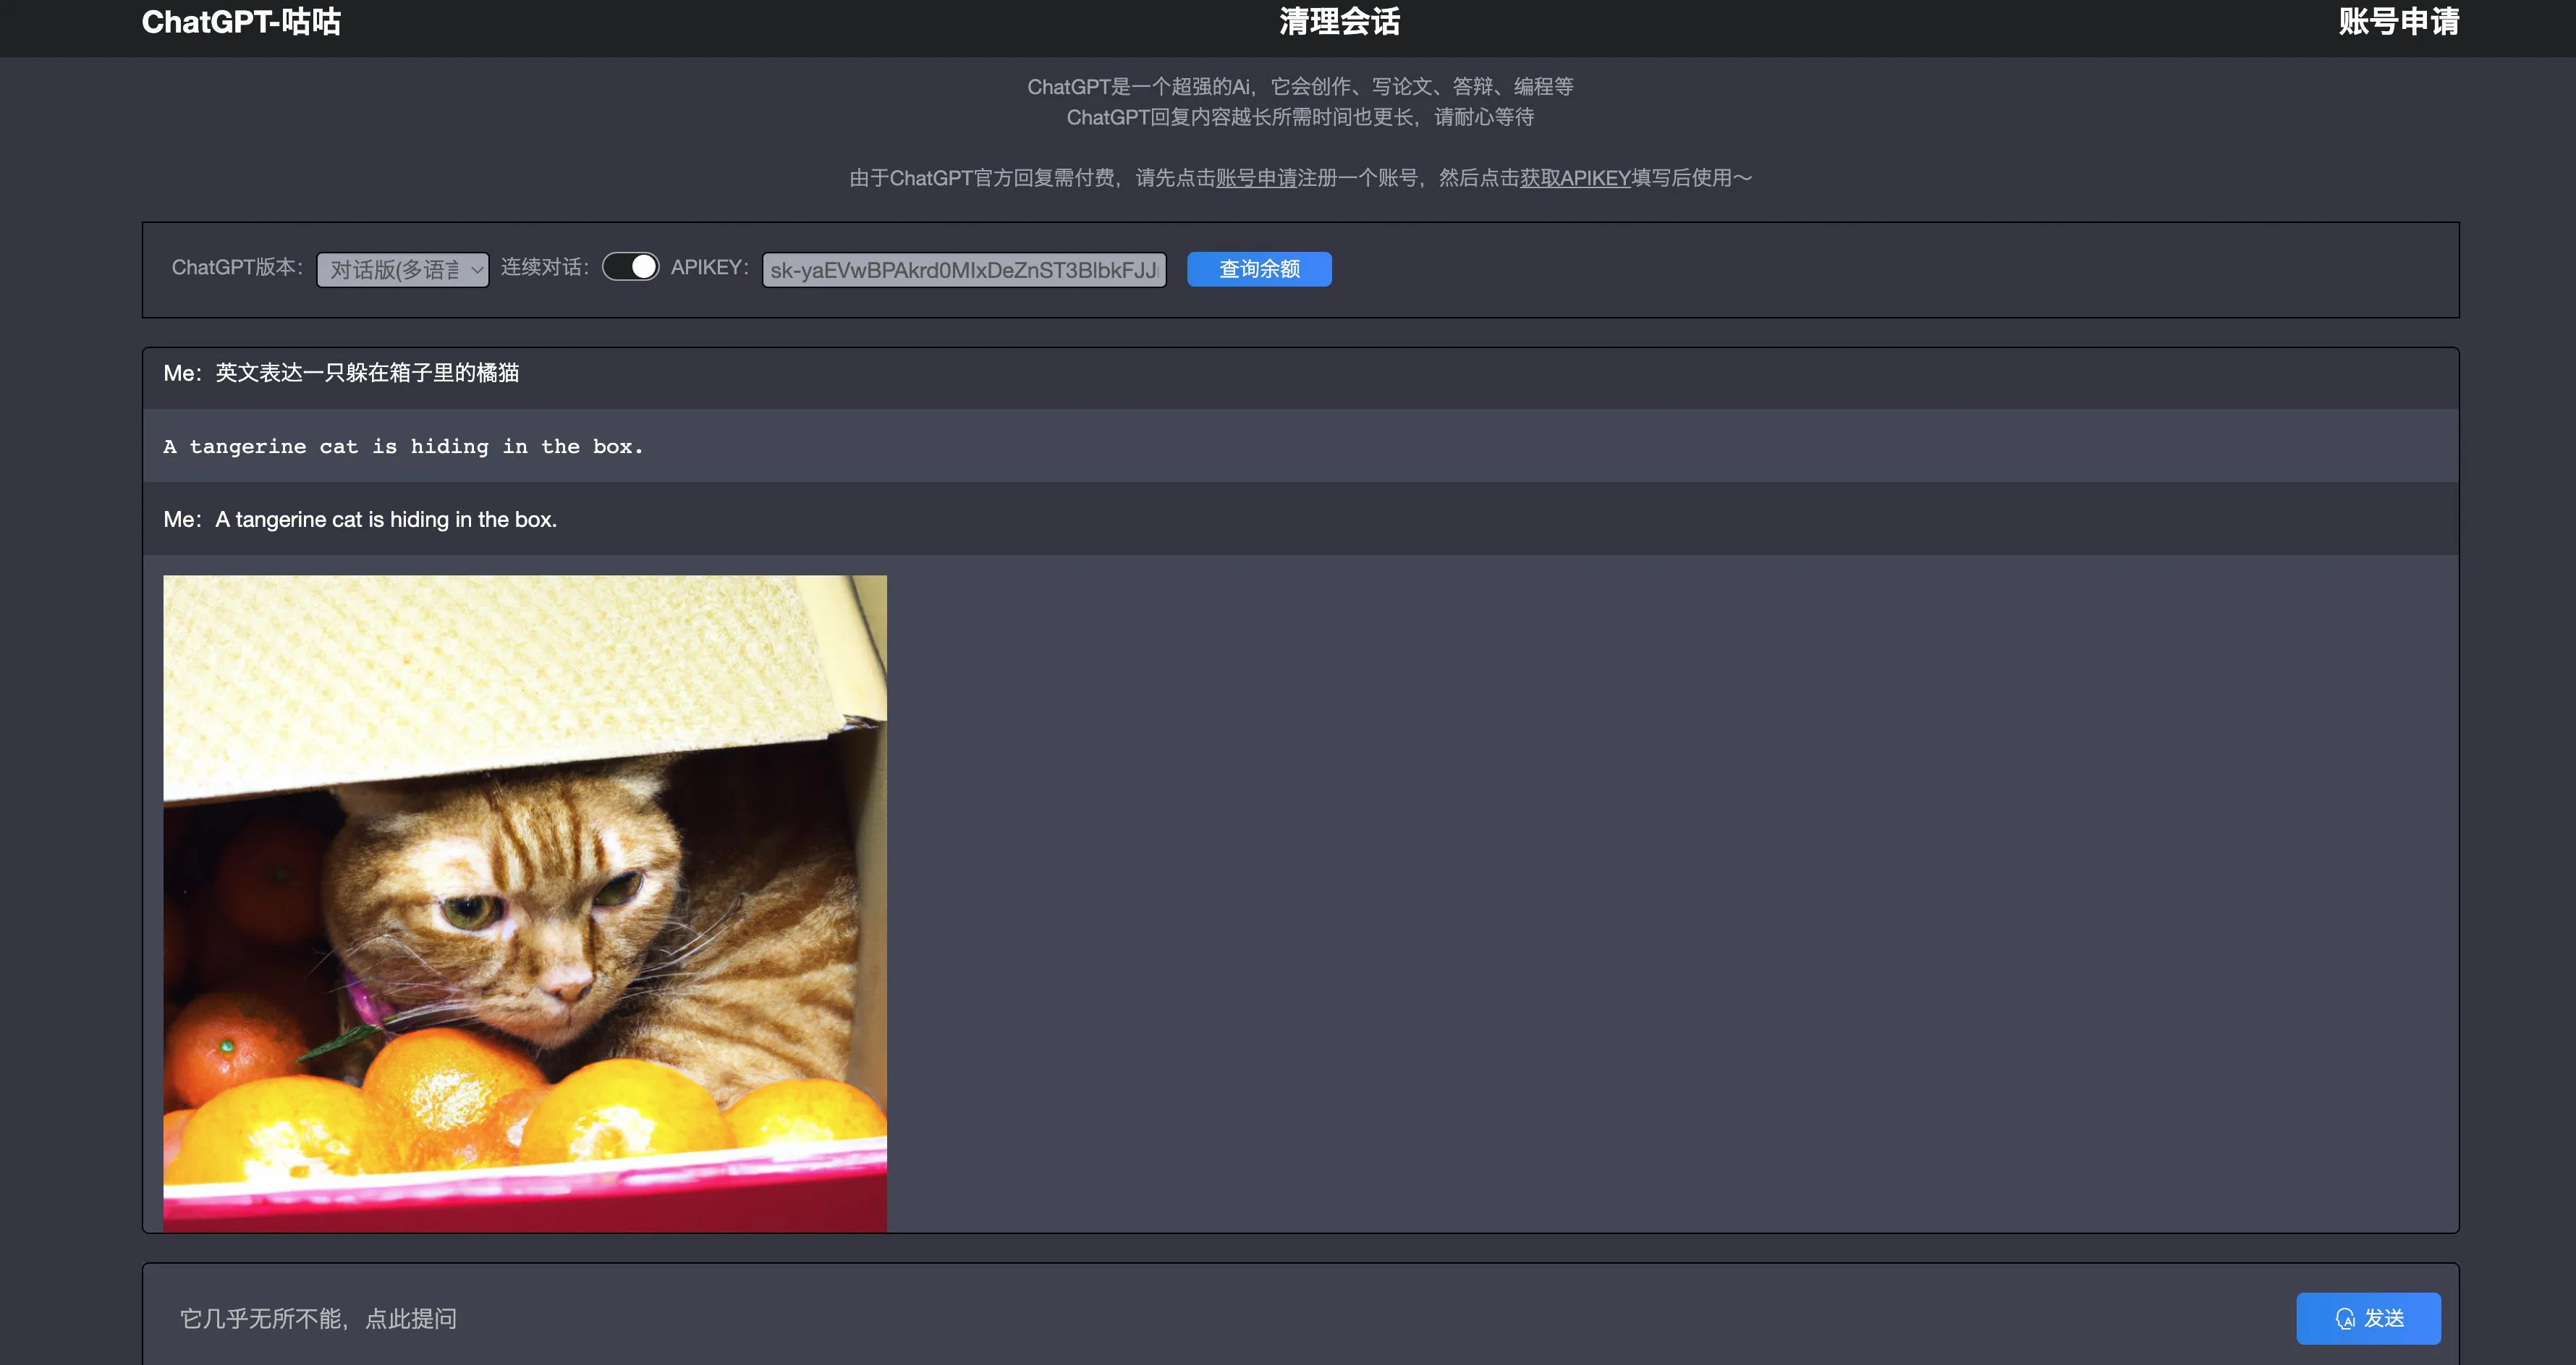Screen dimensions: 2576x1365
Task: Click the 查询余额 button
Action: pos(1258,269)
